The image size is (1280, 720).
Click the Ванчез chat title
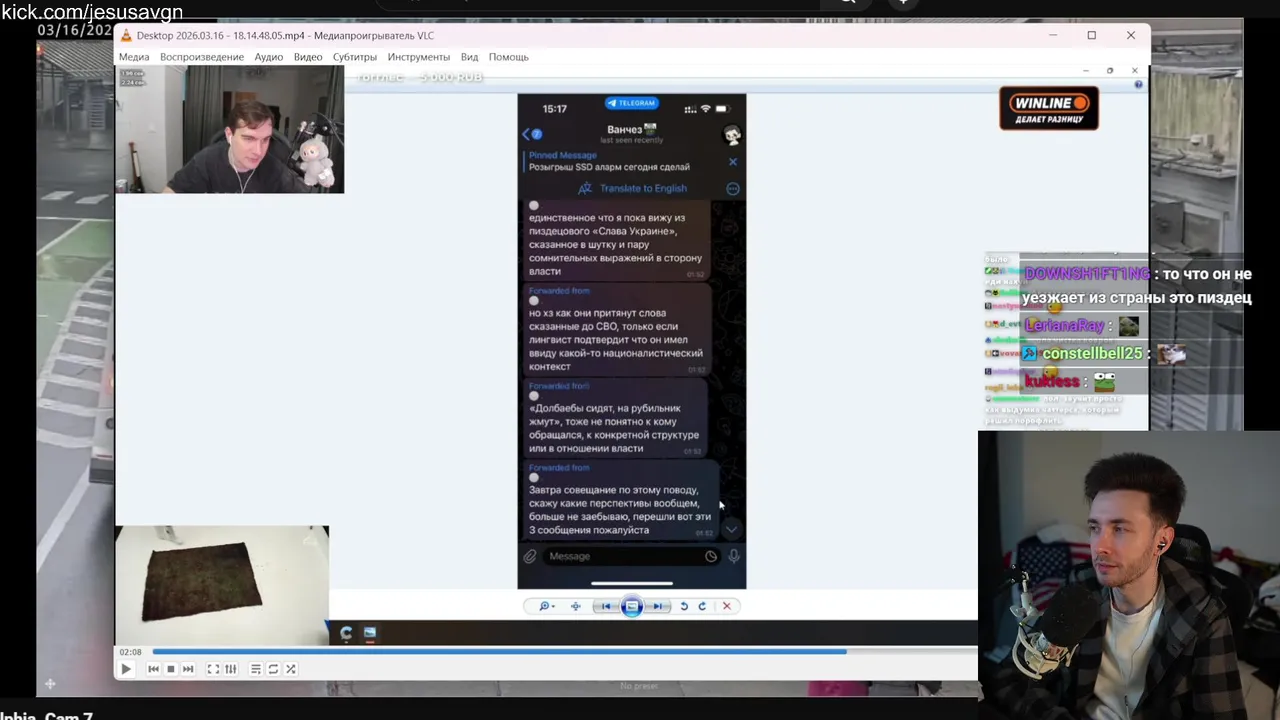pos(631,130)
